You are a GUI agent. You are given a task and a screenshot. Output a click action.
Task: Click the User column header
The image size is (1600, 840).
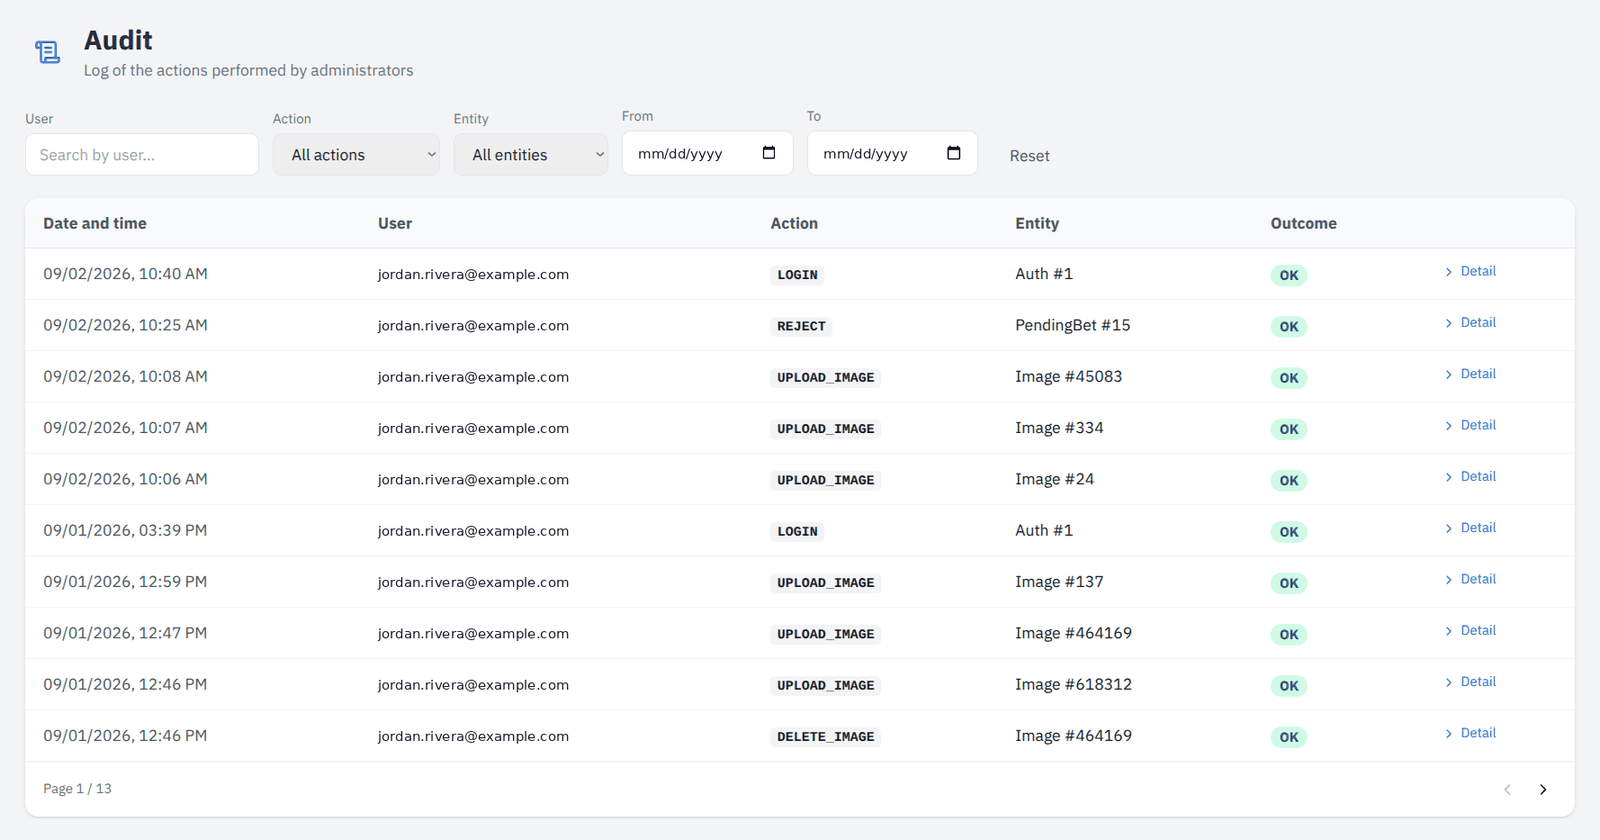[395, 223]
